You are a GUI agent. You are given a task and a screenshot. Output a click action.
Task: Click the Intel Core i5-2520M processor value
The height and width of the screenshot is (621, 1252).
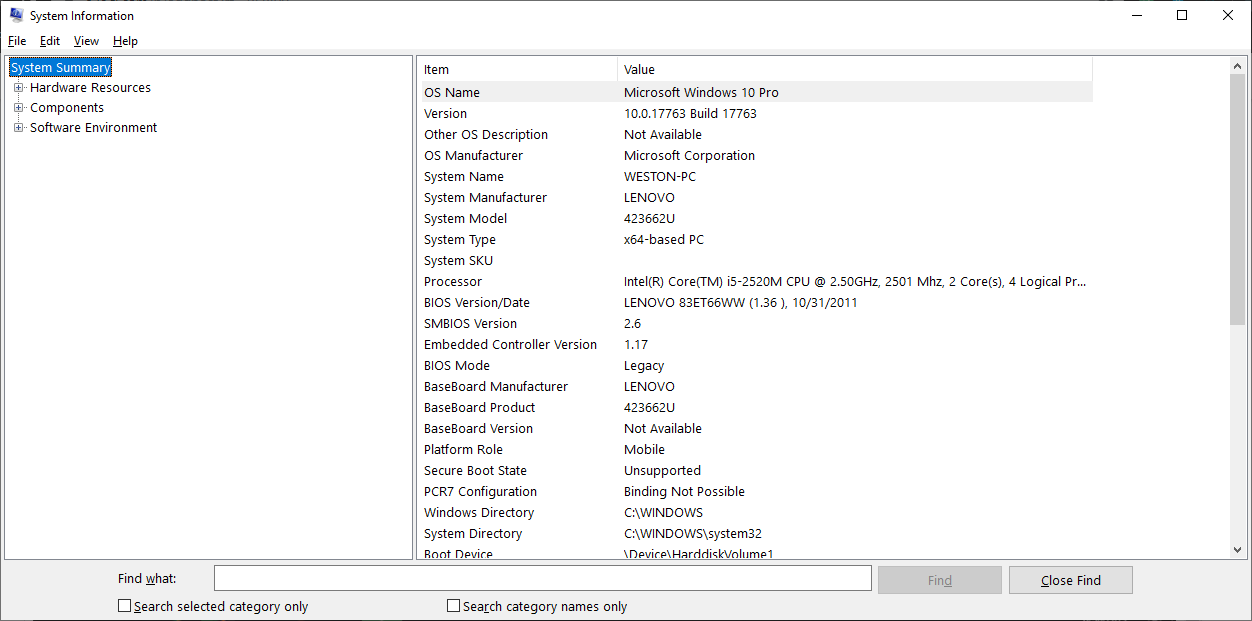tap(855, 281)
